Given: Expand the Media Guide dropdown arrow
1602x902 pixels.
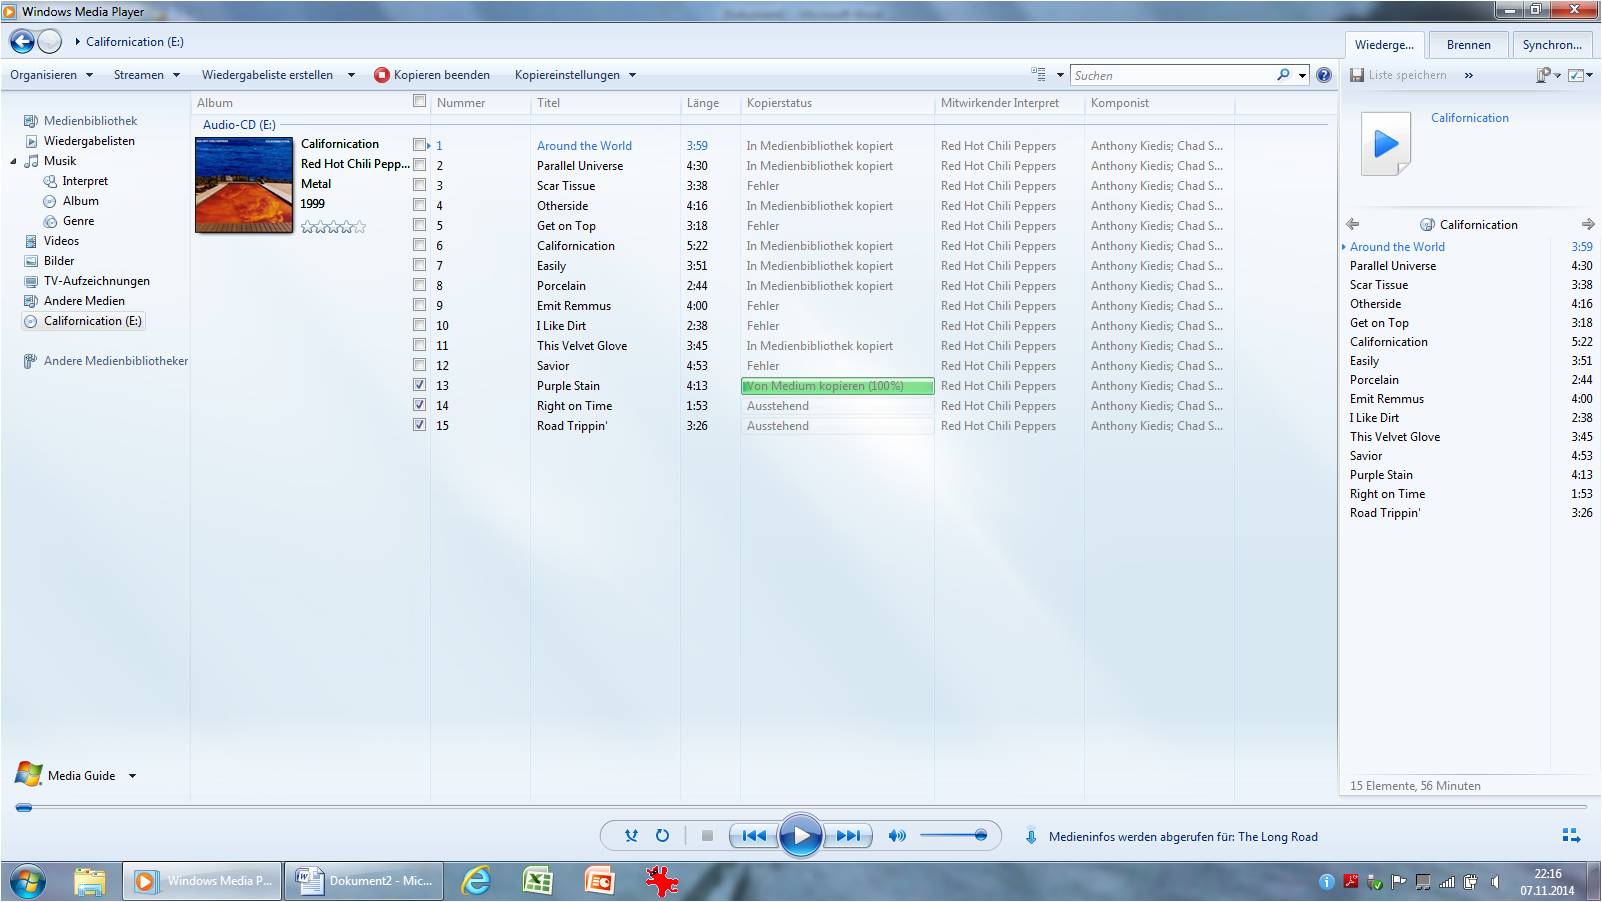Looking at the screenshot, I should 132,775.
